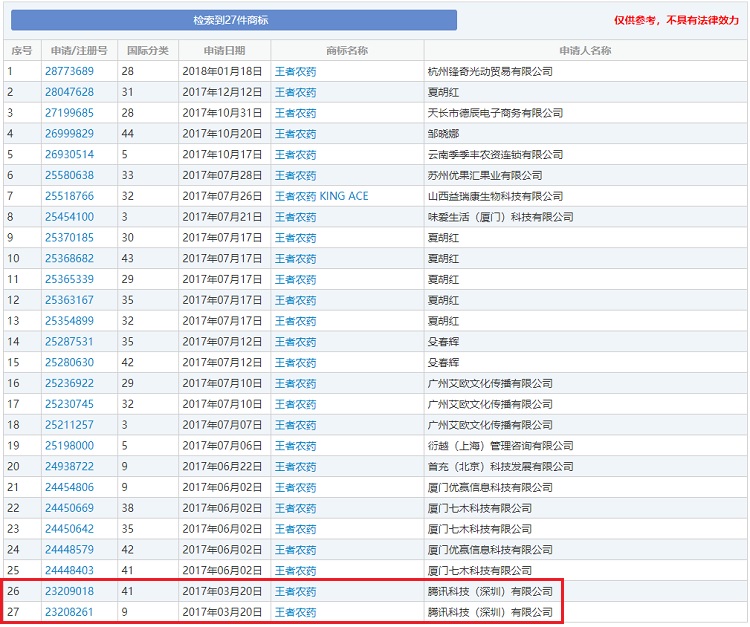Open registration number 24448403
This screenshot has height=627, width=750.
[69, 571]
